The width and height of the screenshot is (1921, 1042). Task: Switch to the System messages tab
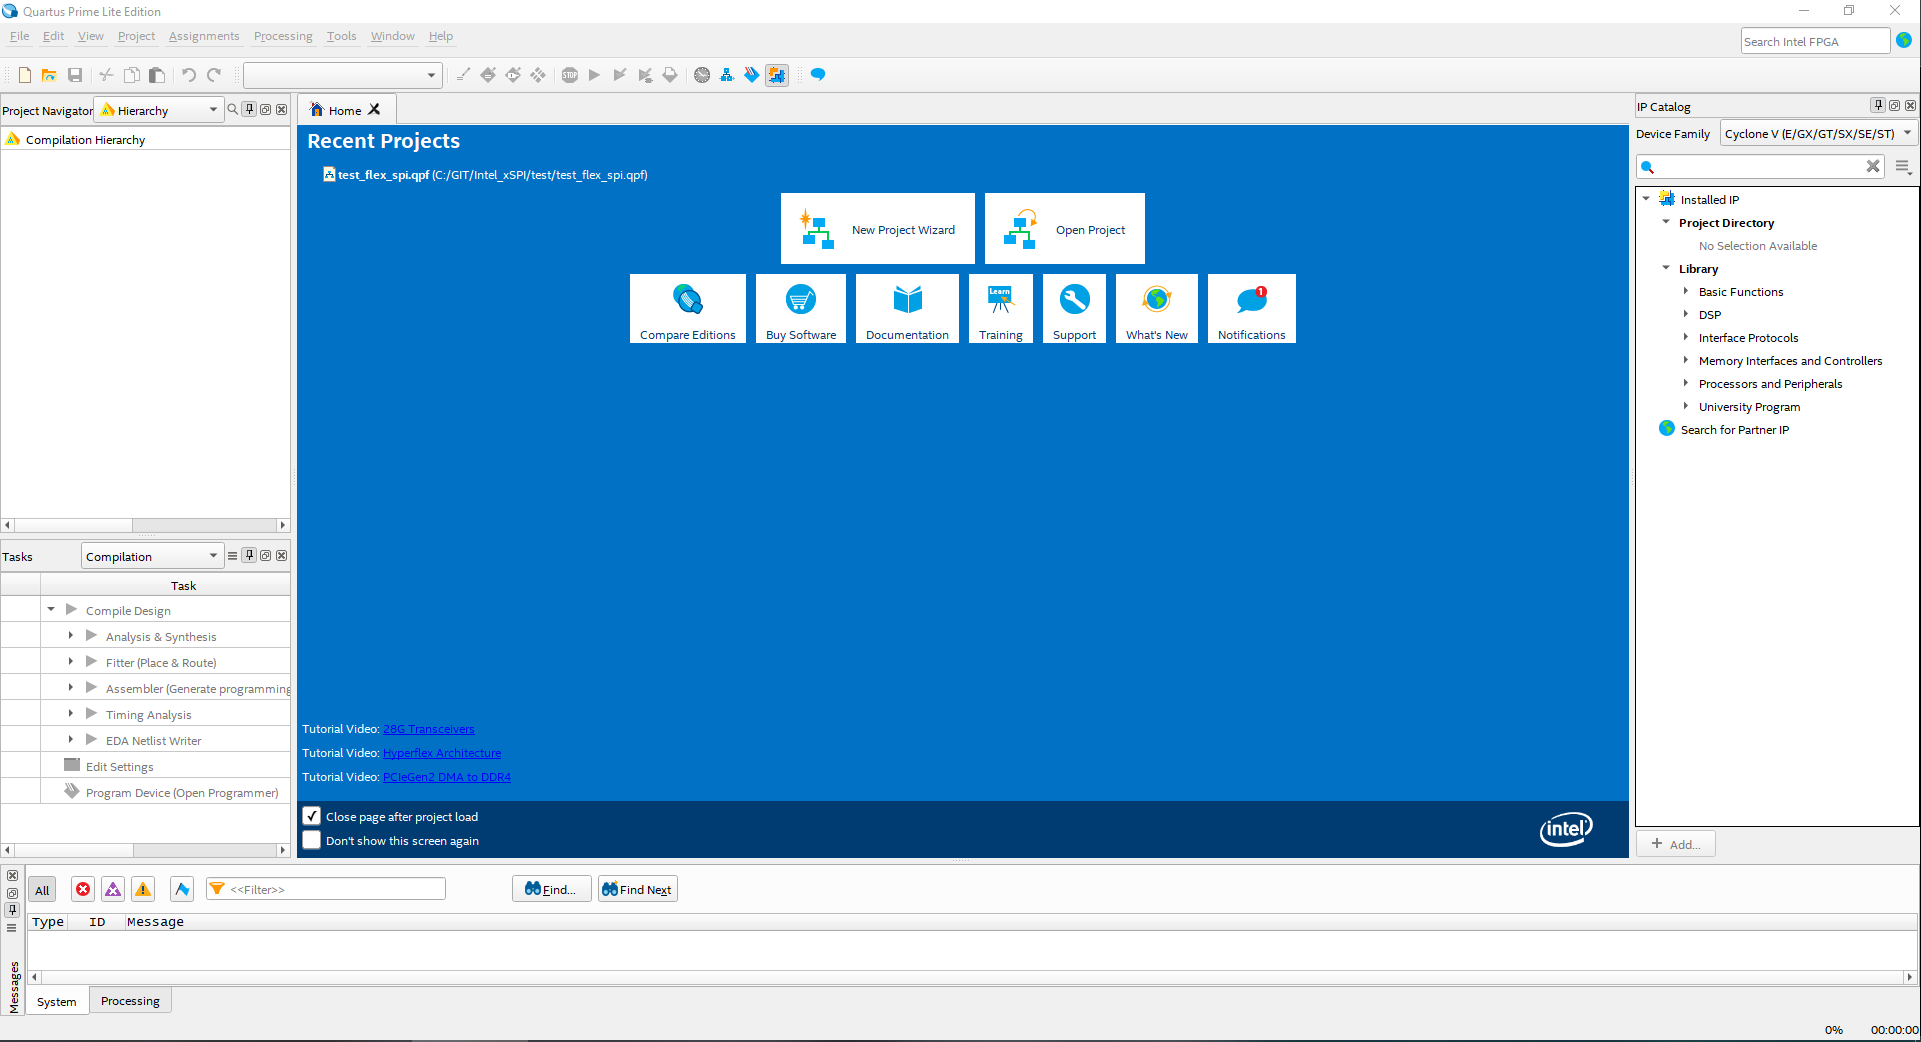pos(57,1001)
